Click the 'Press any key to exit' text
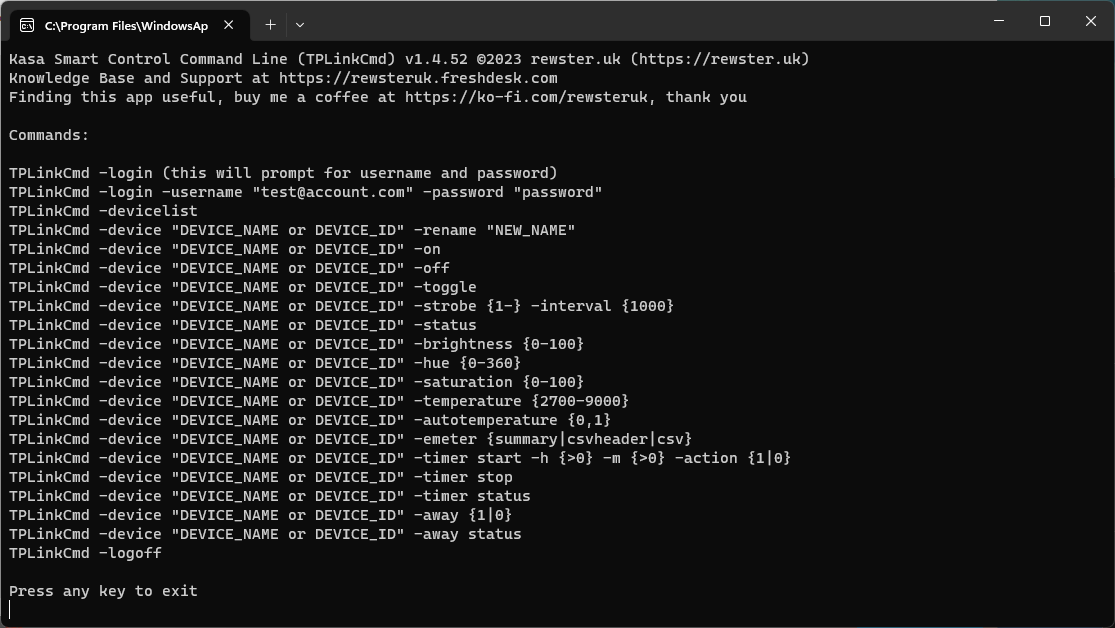Screen dimensions: 1115x628 [x=103, y=590]
